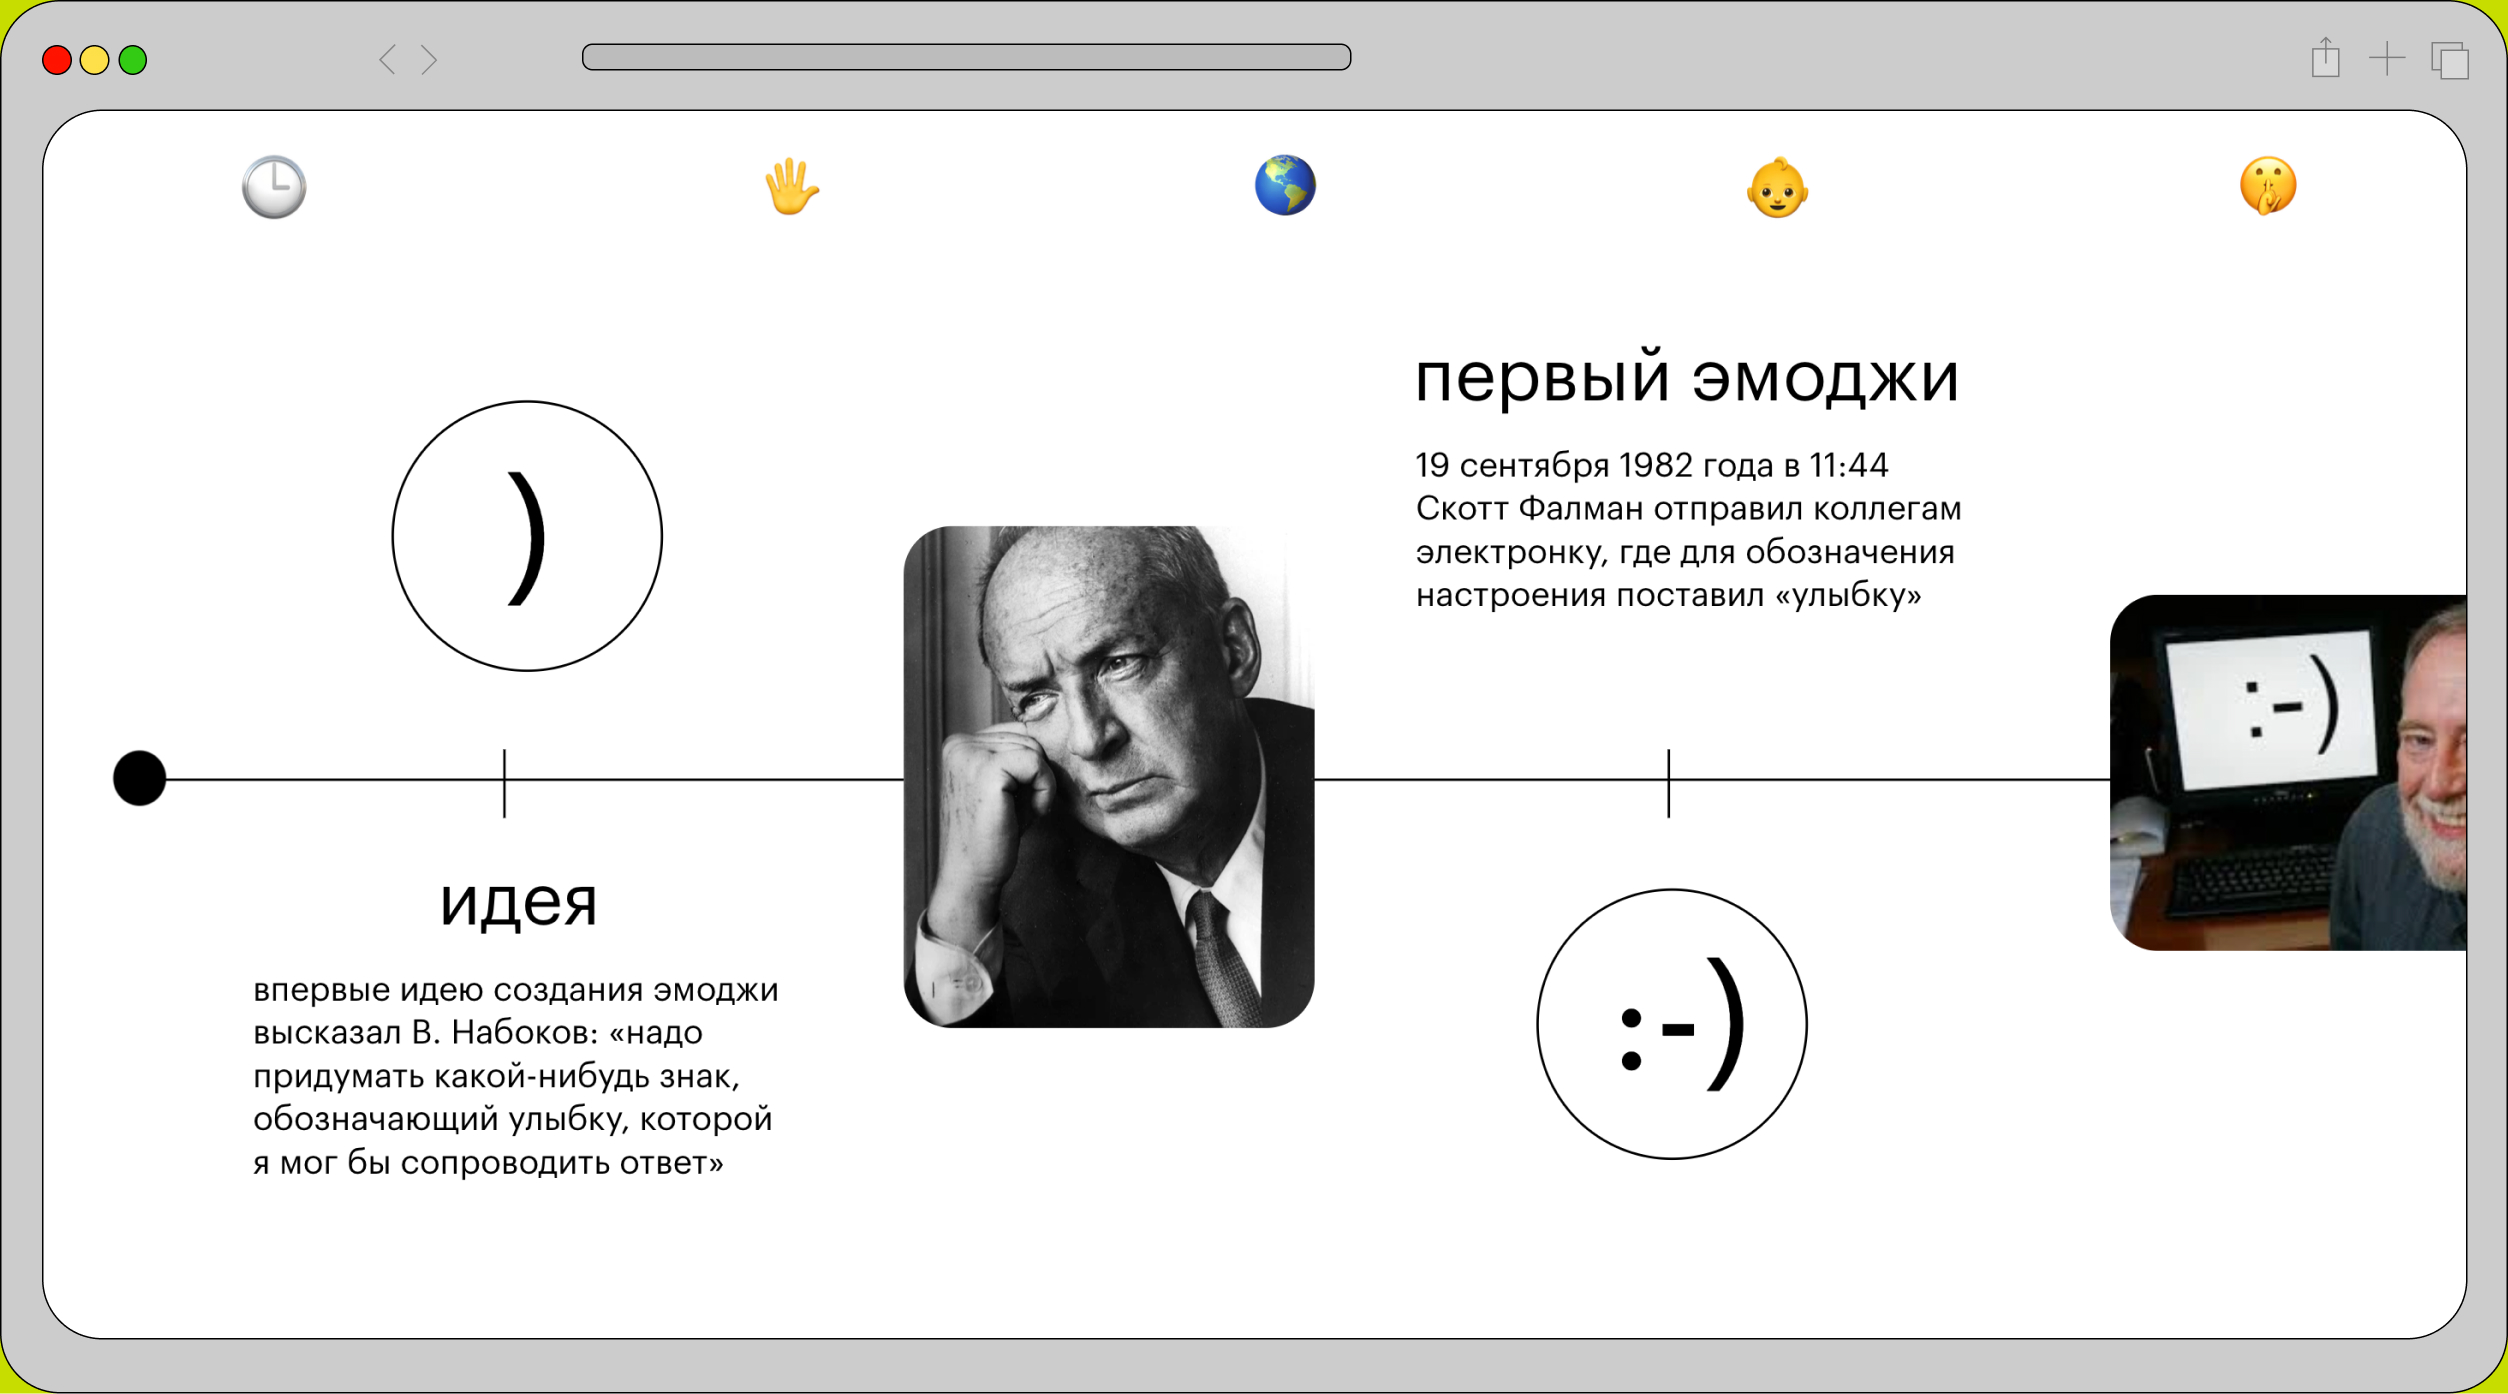Click the browser share icon

tap(2326, 58)
